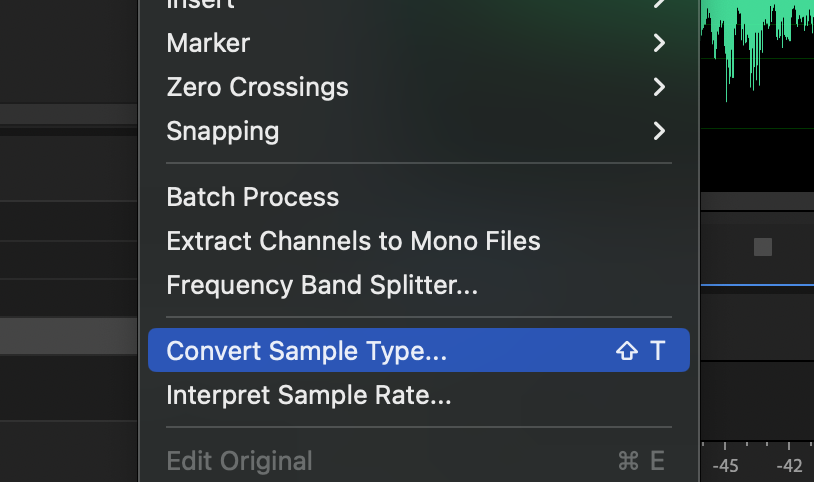
Task: Click the gray bar beneath the waveform
Action: 757,201
